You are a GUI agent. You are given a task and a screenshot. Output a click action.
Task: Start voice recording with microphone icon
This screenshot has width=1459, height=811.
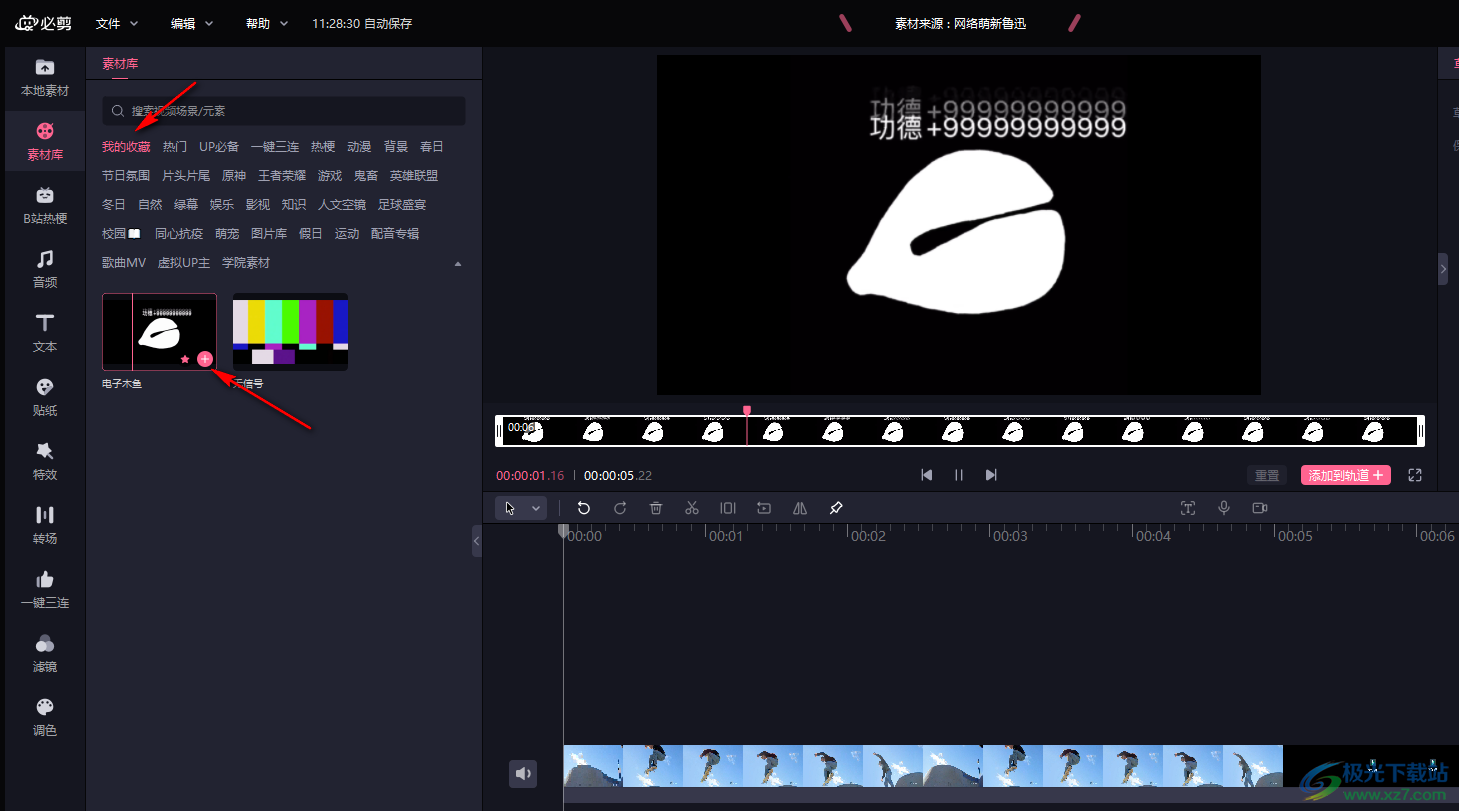coord(1224,508)
